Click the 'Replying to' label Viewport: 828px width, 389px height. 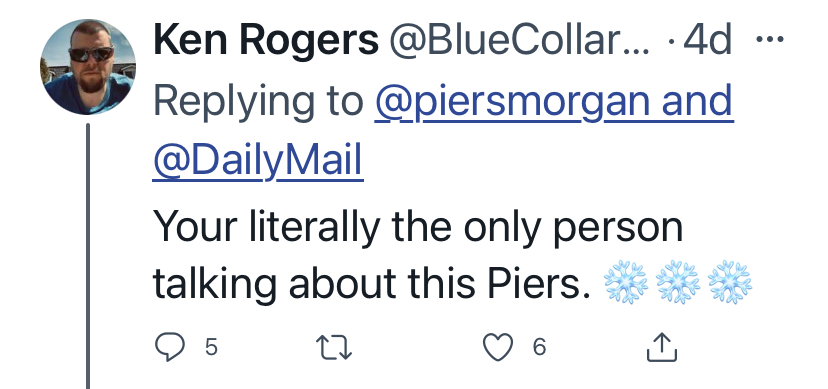click(x=258, y=101)
